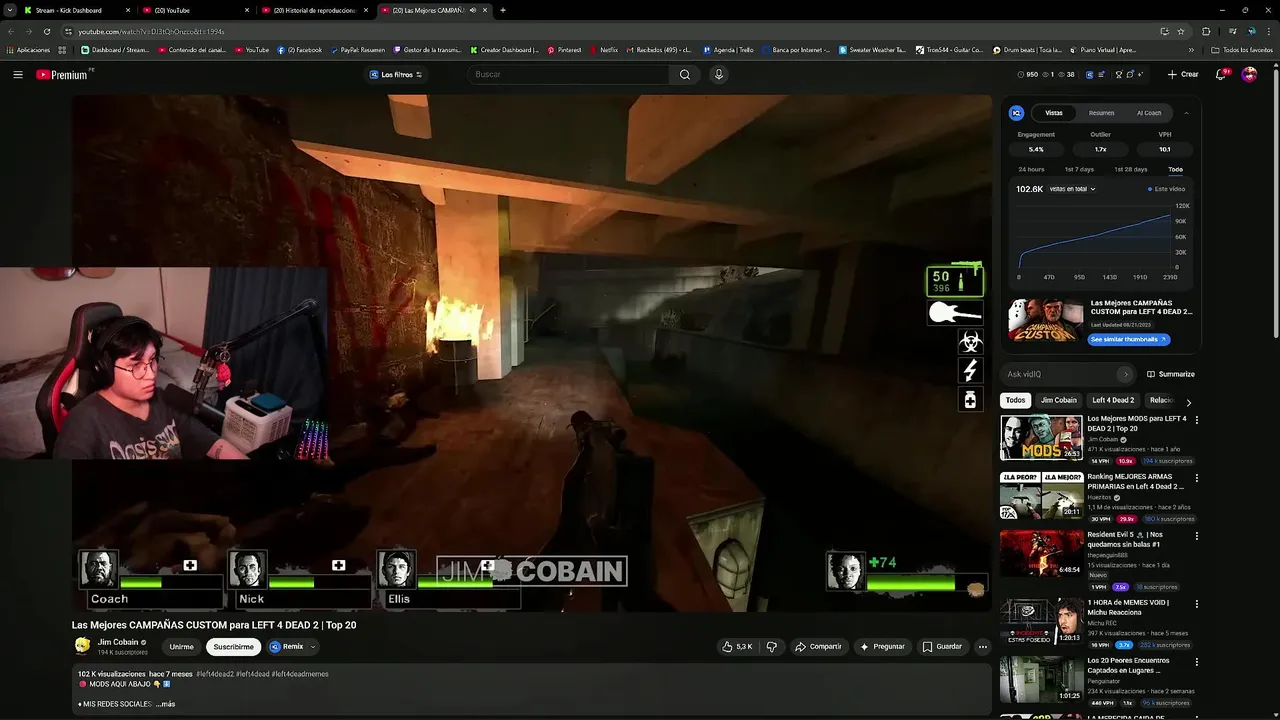Open the Los filtros vidIQ control
Viewport: 1280px width, 720px height.
pos(396,74)
